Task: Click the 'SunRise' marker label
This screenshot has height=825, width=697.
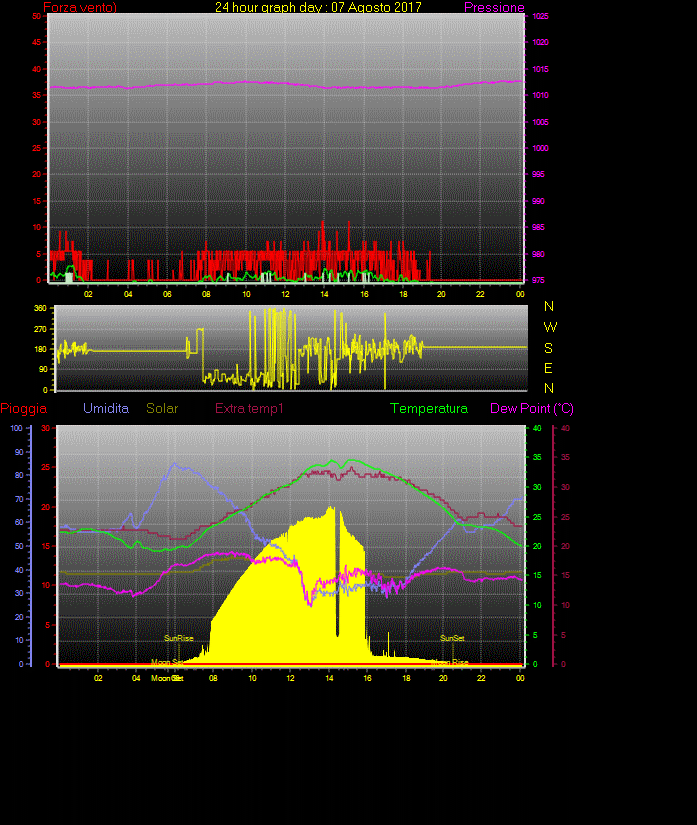Action: pyautogui.click(x=179, y=638)
